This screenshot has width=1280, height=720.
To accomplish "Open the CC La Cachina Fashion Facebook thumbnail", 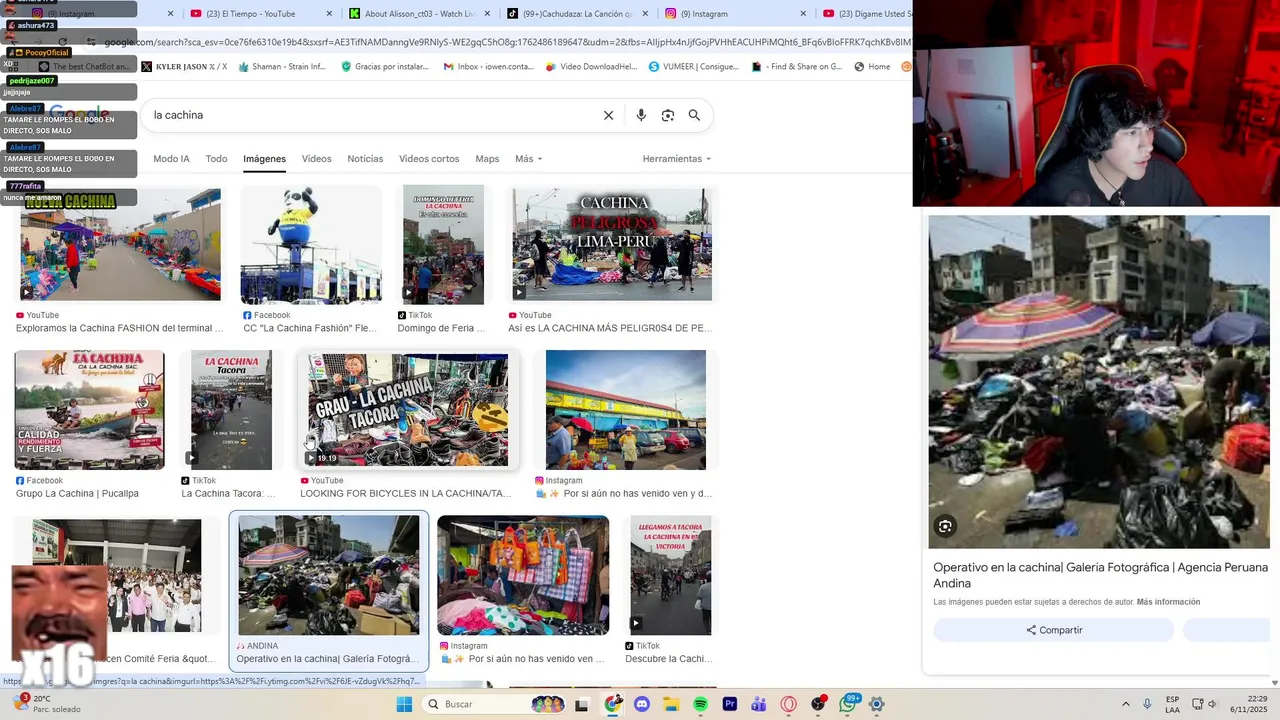I will [x=311, y=245].
